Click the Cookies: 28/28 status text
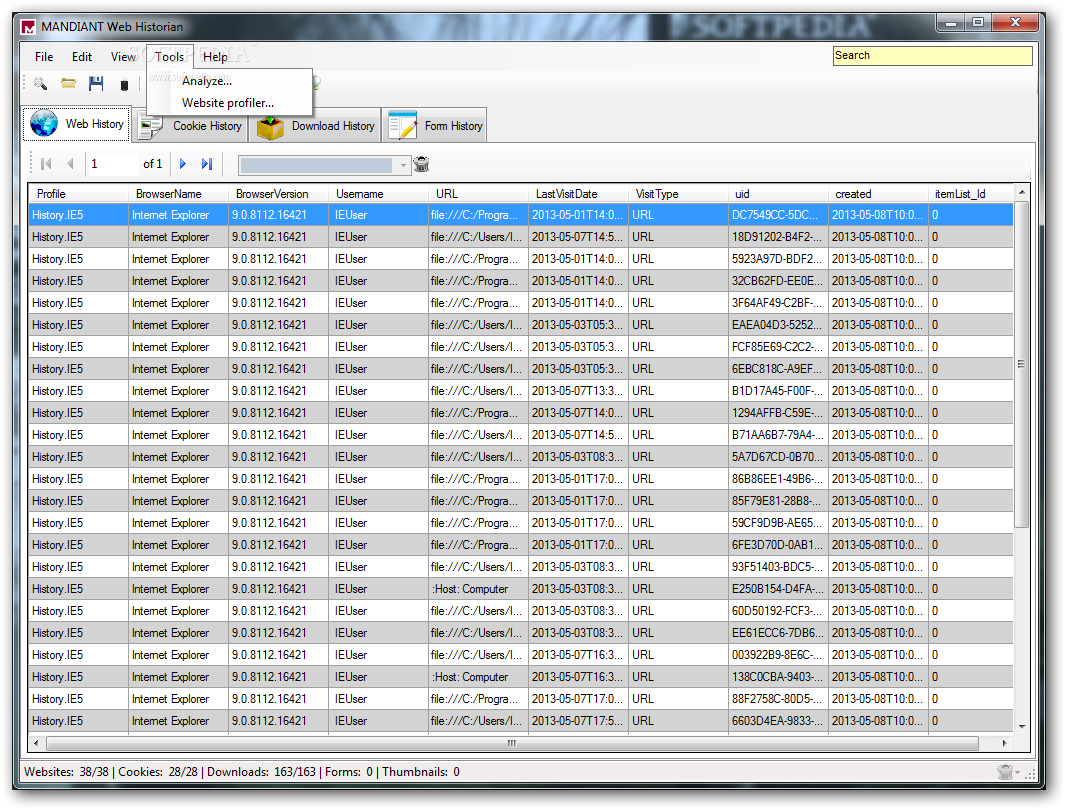 click(x=158, y=772)
